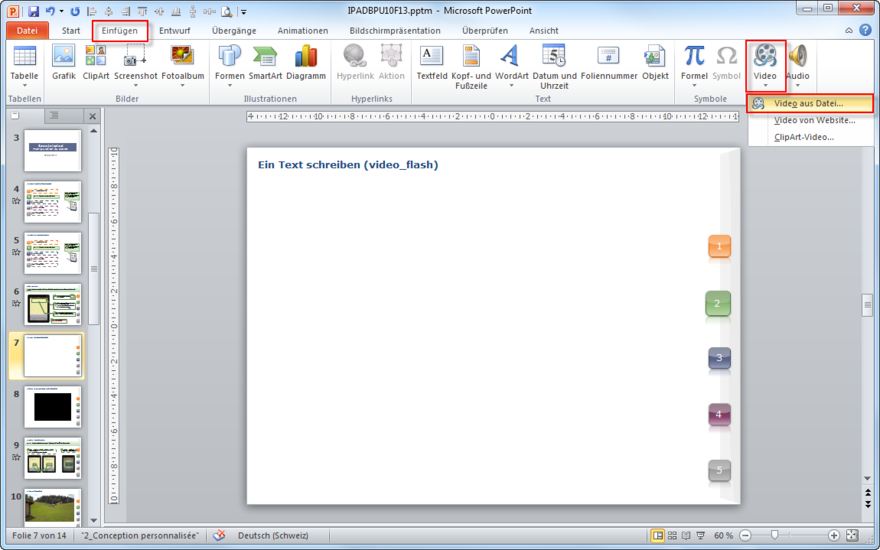Expand the Formen shapes dropdown

[x=229, y=86]
